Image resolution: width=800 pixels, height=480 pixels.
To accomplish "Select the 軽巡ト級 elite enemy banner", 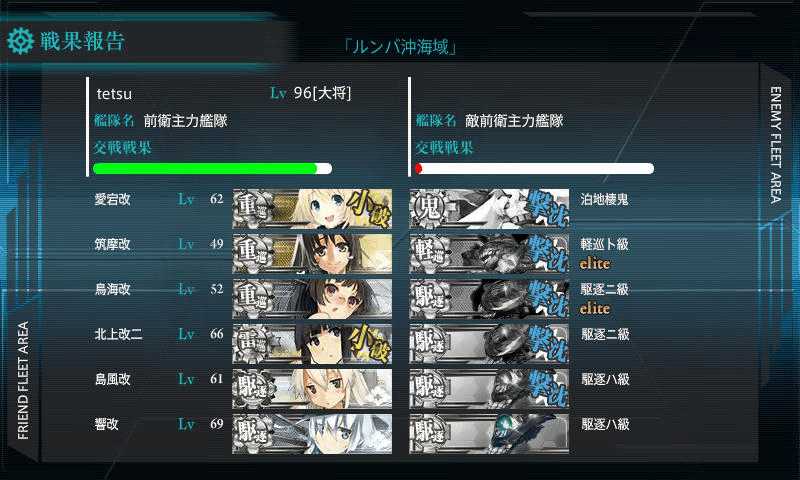I will [x=489, y=254].
